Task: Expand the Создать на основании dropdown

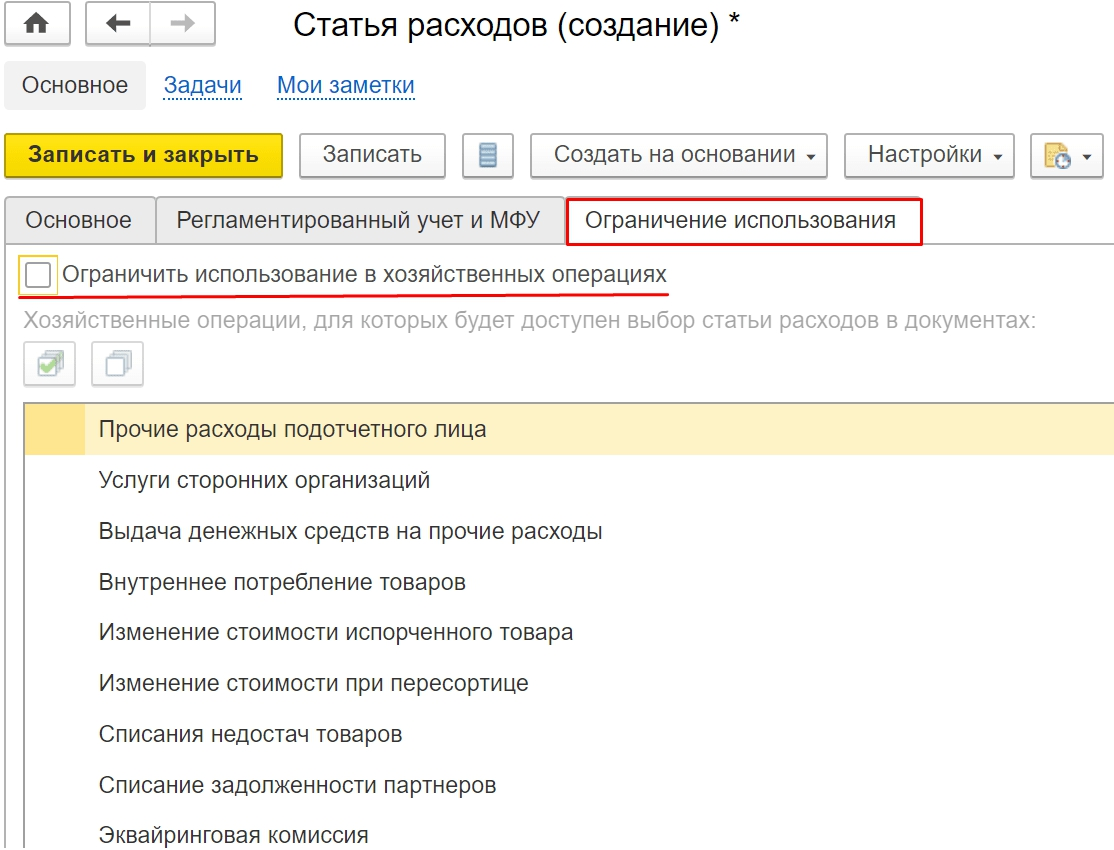Action: (678, 155)
